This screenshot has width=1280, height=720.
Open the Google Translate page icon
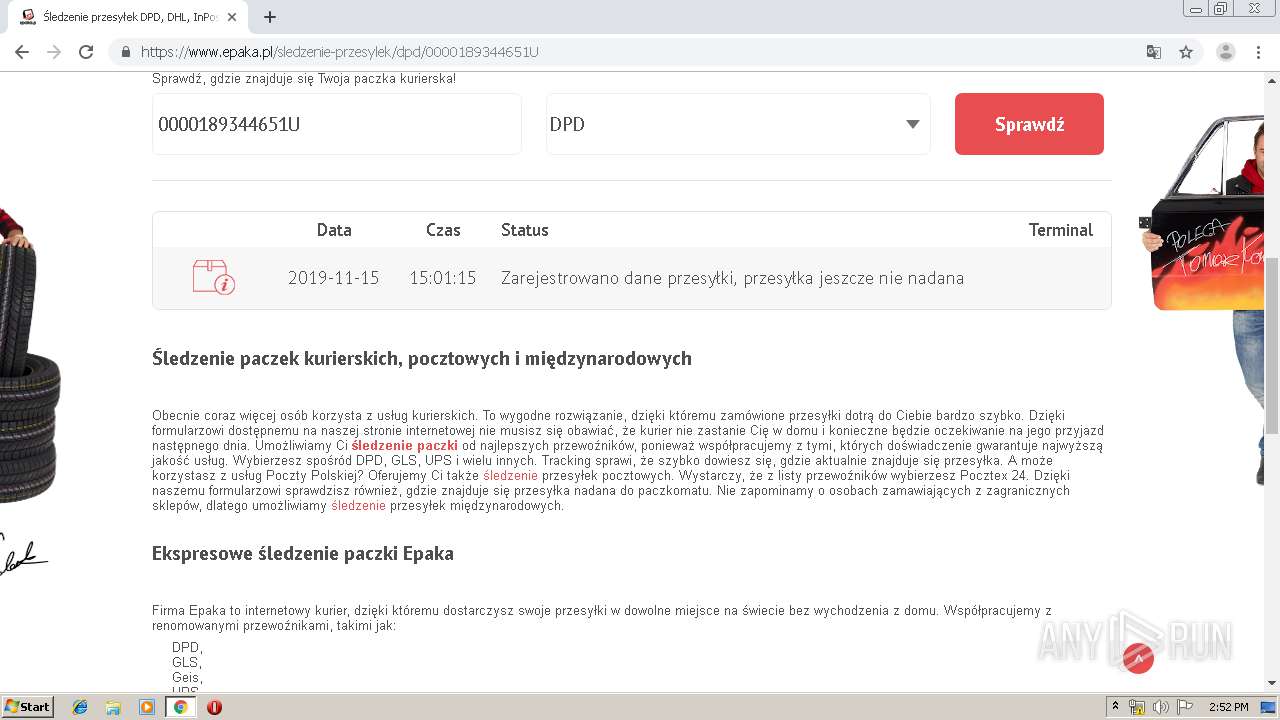click(x=1154, y=52)
